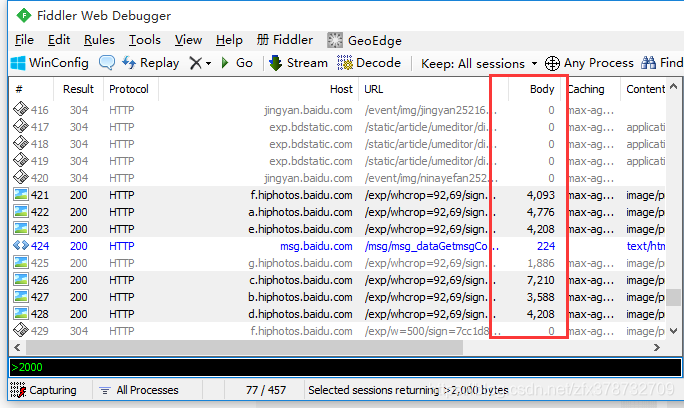
Task: Click the horizontal scrollbar right arrow
Action: [657, 347]
